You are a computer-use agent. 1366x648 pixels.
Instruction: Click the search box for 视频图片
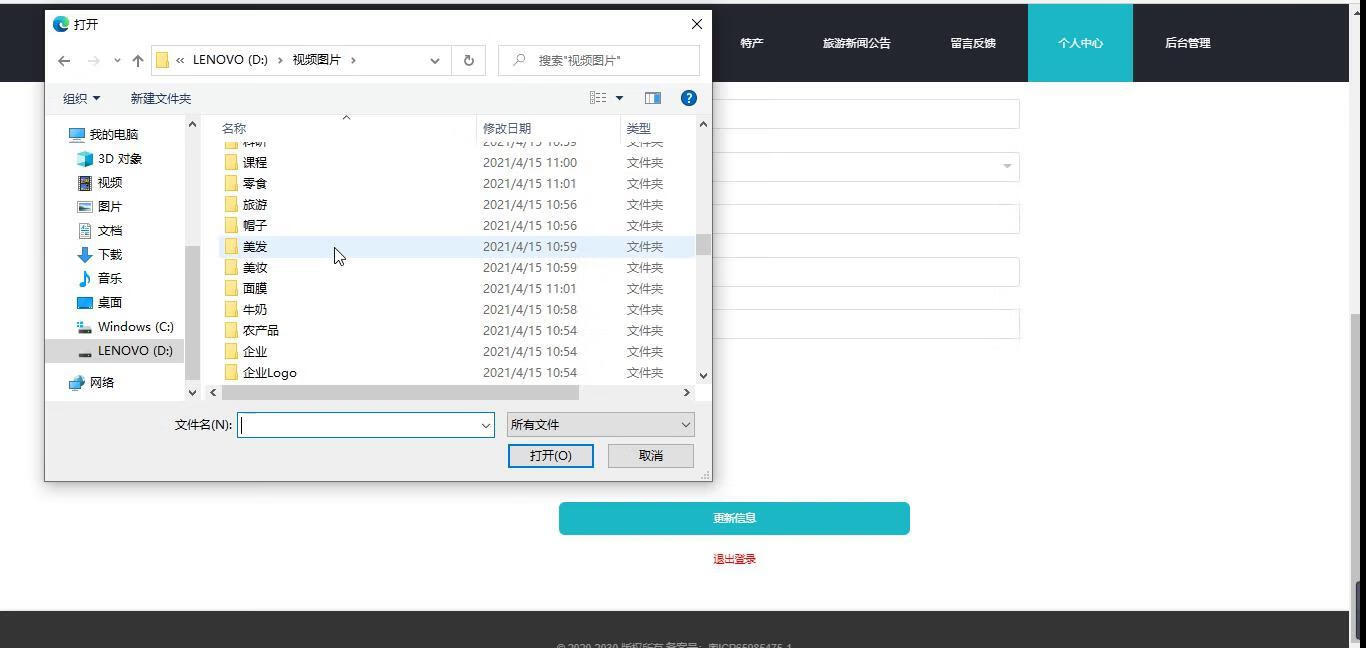pyautogui.click(x=599, y=60)
